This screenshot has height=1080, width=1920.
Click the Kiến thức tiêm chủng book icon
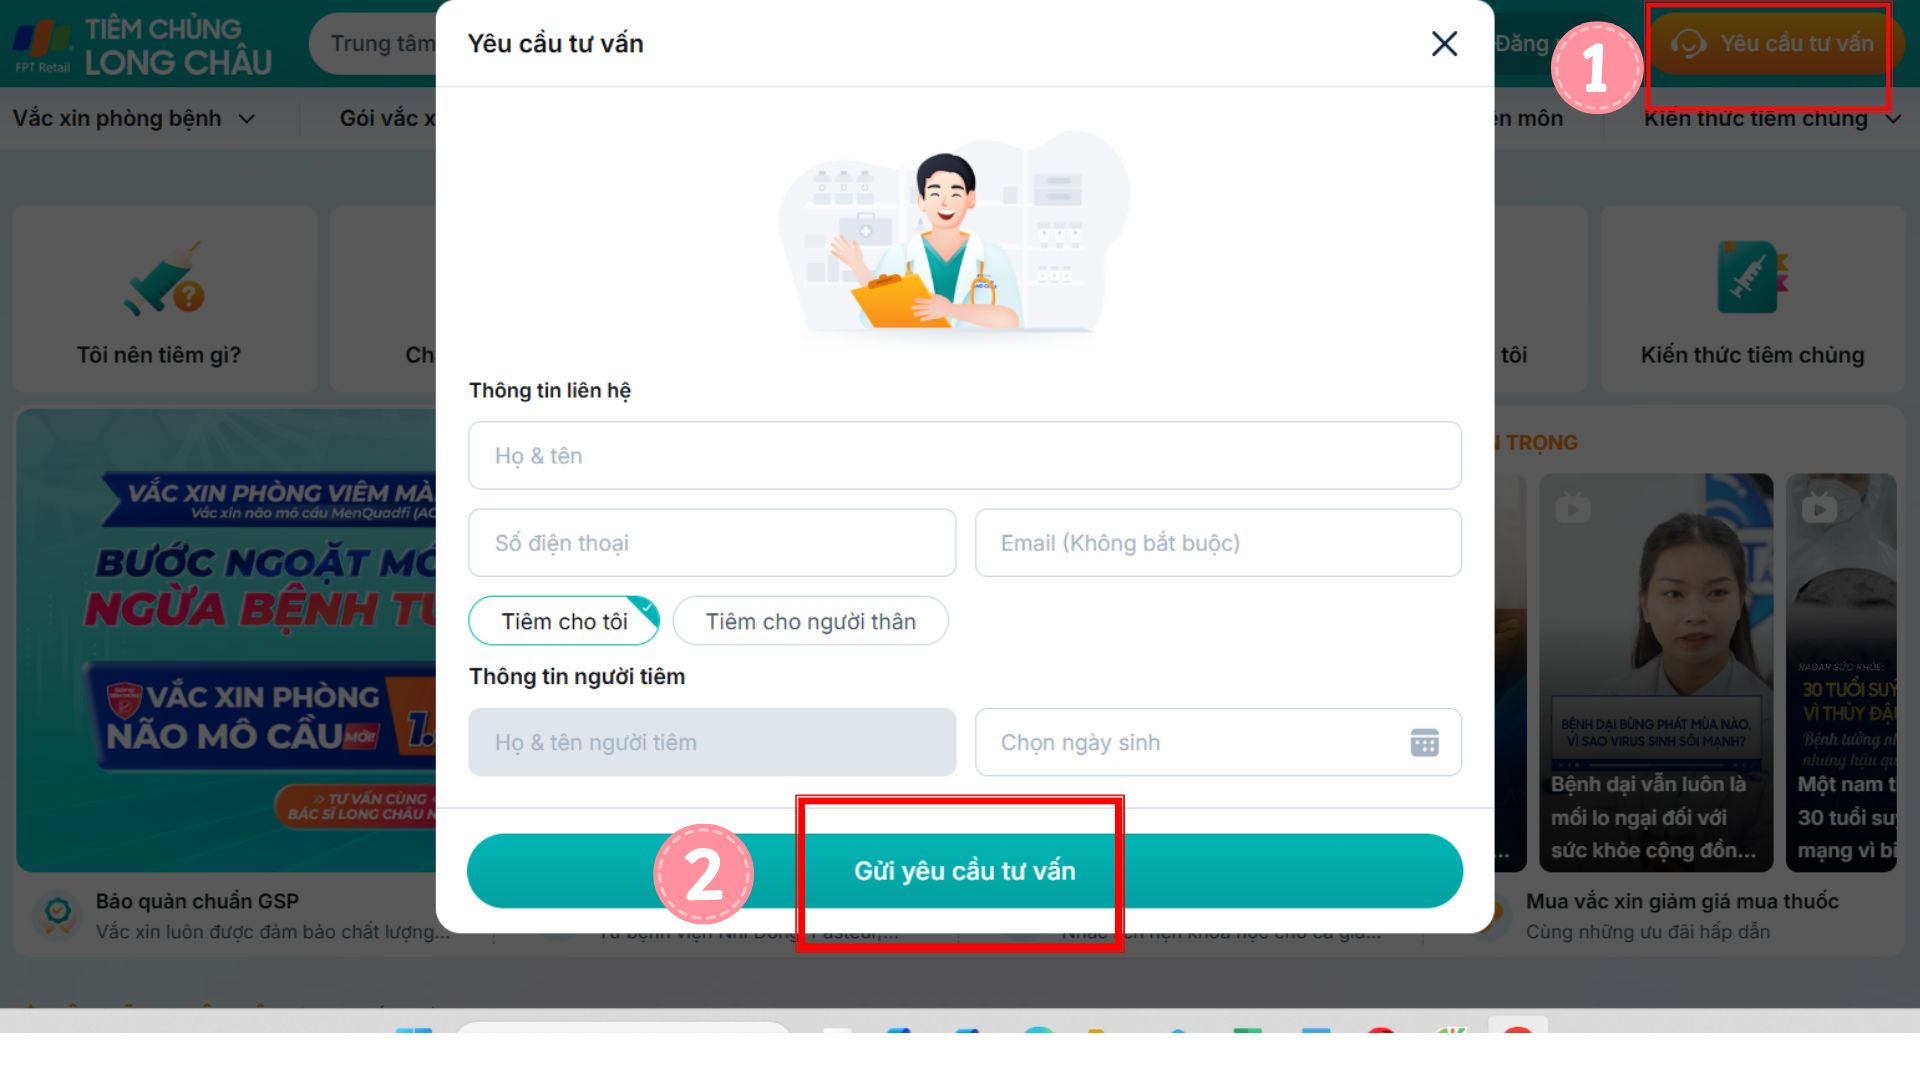point(1752,277)
